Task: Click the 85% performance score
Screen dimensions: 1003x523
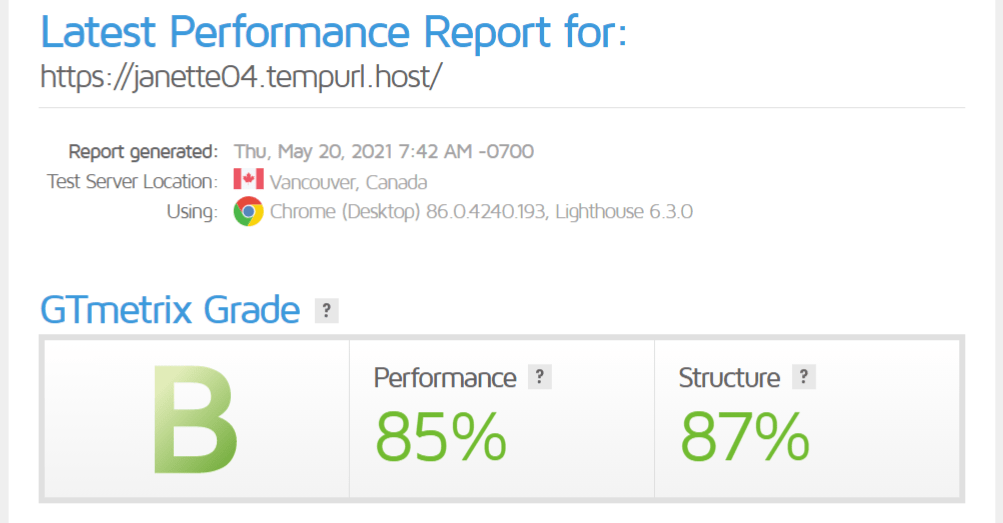Action: coord(441,435)
